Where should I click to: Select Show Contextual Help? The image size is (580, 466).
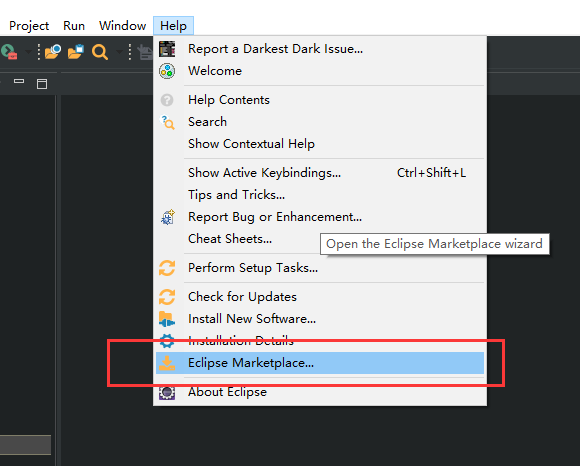click(320, 143)
